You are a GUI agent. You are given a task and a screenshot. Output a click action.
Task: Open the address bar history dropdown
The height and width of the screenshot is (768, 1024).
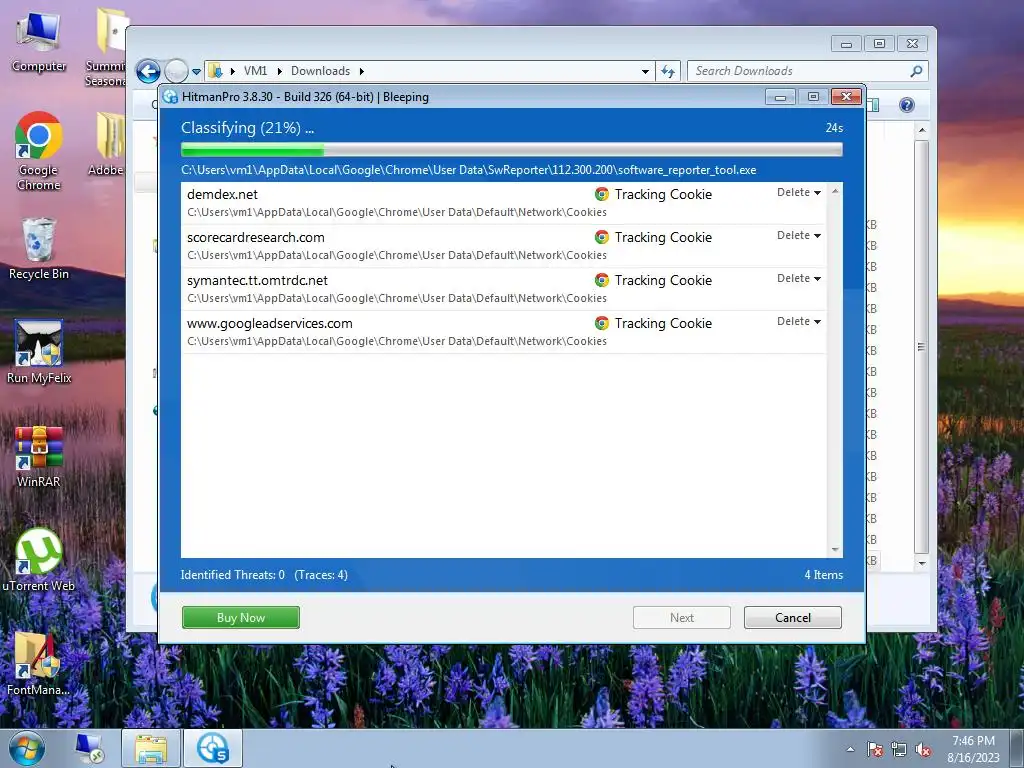click(x=645, y=71)
